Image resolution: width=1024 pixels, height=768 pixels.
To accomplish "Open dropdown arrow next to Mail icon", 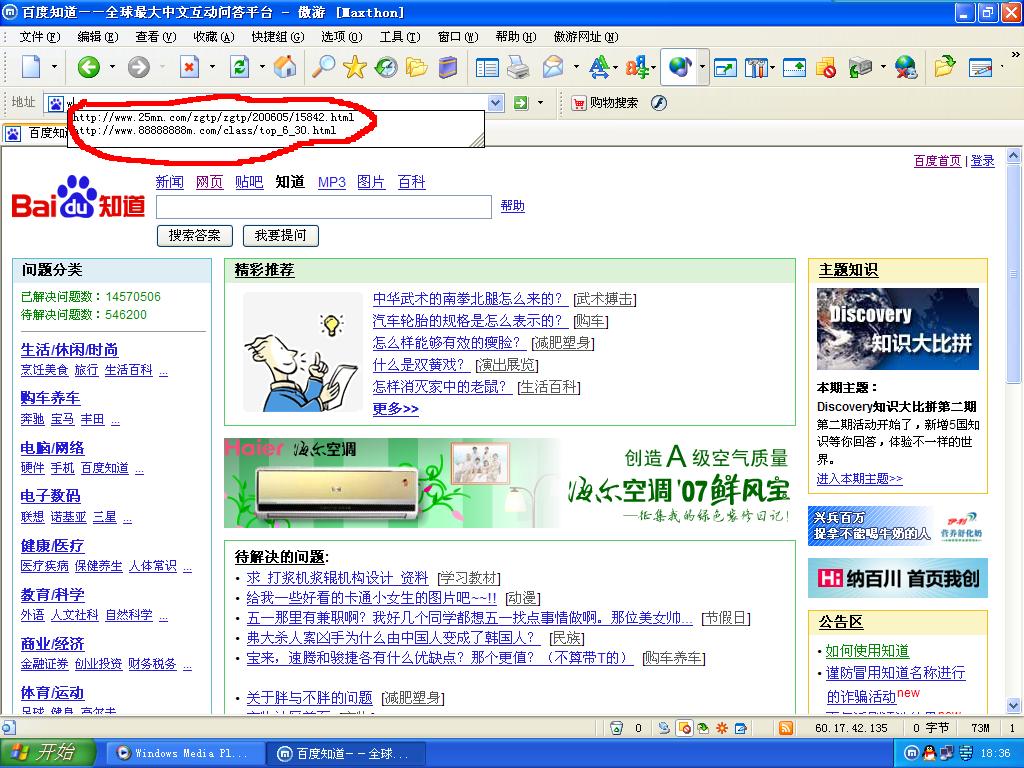I will point(576,67).
